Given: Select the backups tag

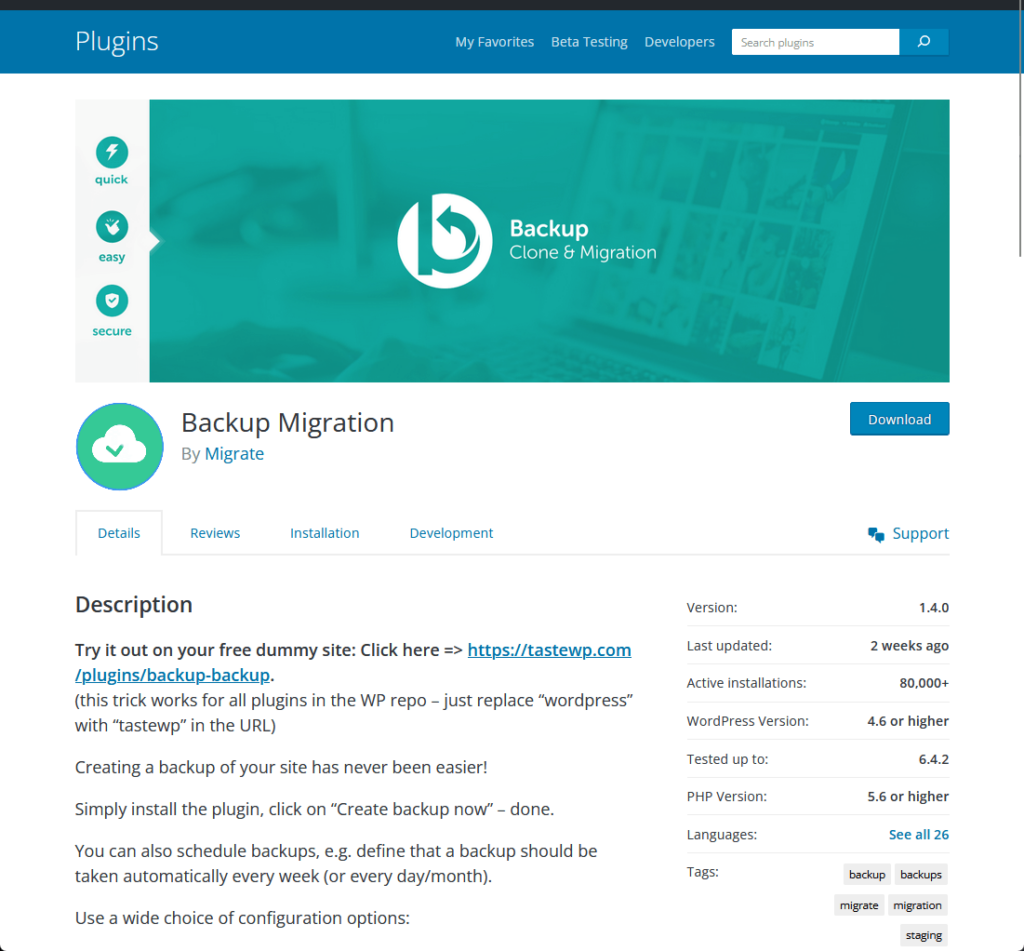Looking at the screenshot, I should pyautogui.click(x=921, y=875).
